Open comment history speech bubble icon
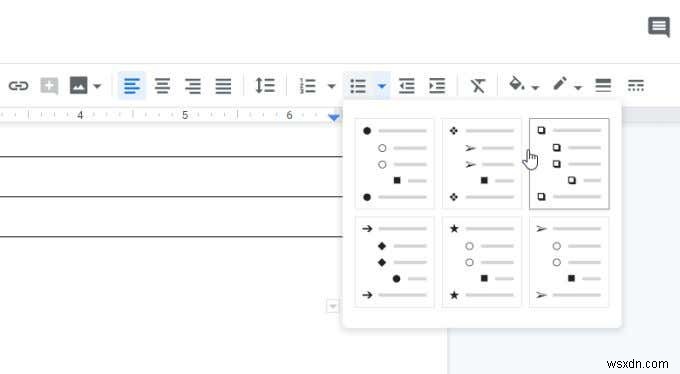 coord(659,27)
